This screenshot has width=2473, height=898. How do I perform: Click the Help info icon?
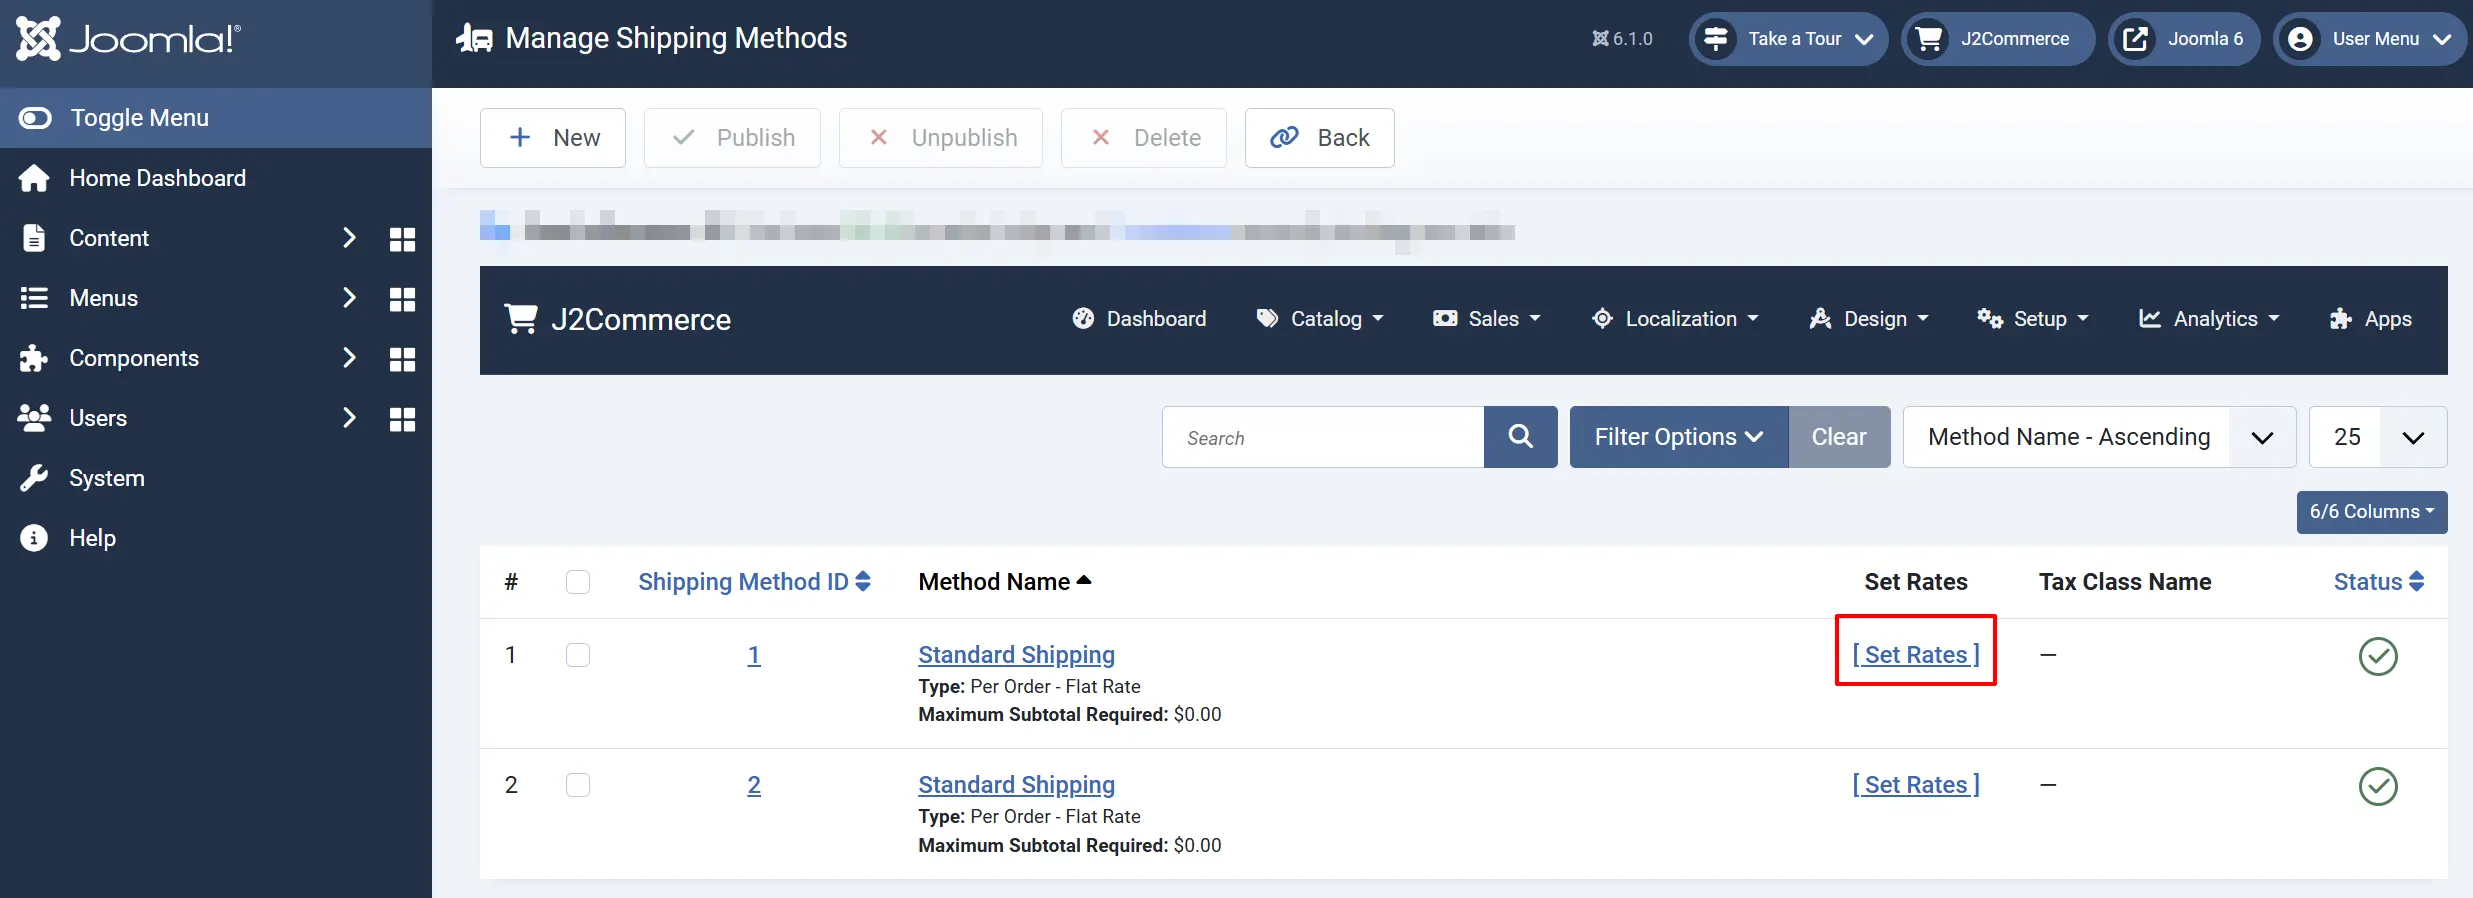coord(34,538)
